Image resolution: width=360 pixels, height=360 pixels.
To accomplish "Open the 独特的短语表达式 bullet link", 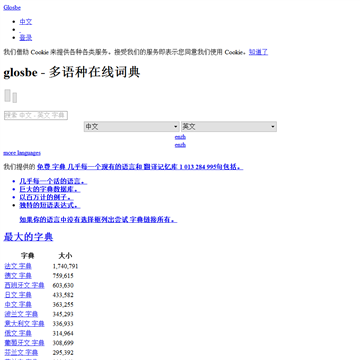I will (50, 205).
